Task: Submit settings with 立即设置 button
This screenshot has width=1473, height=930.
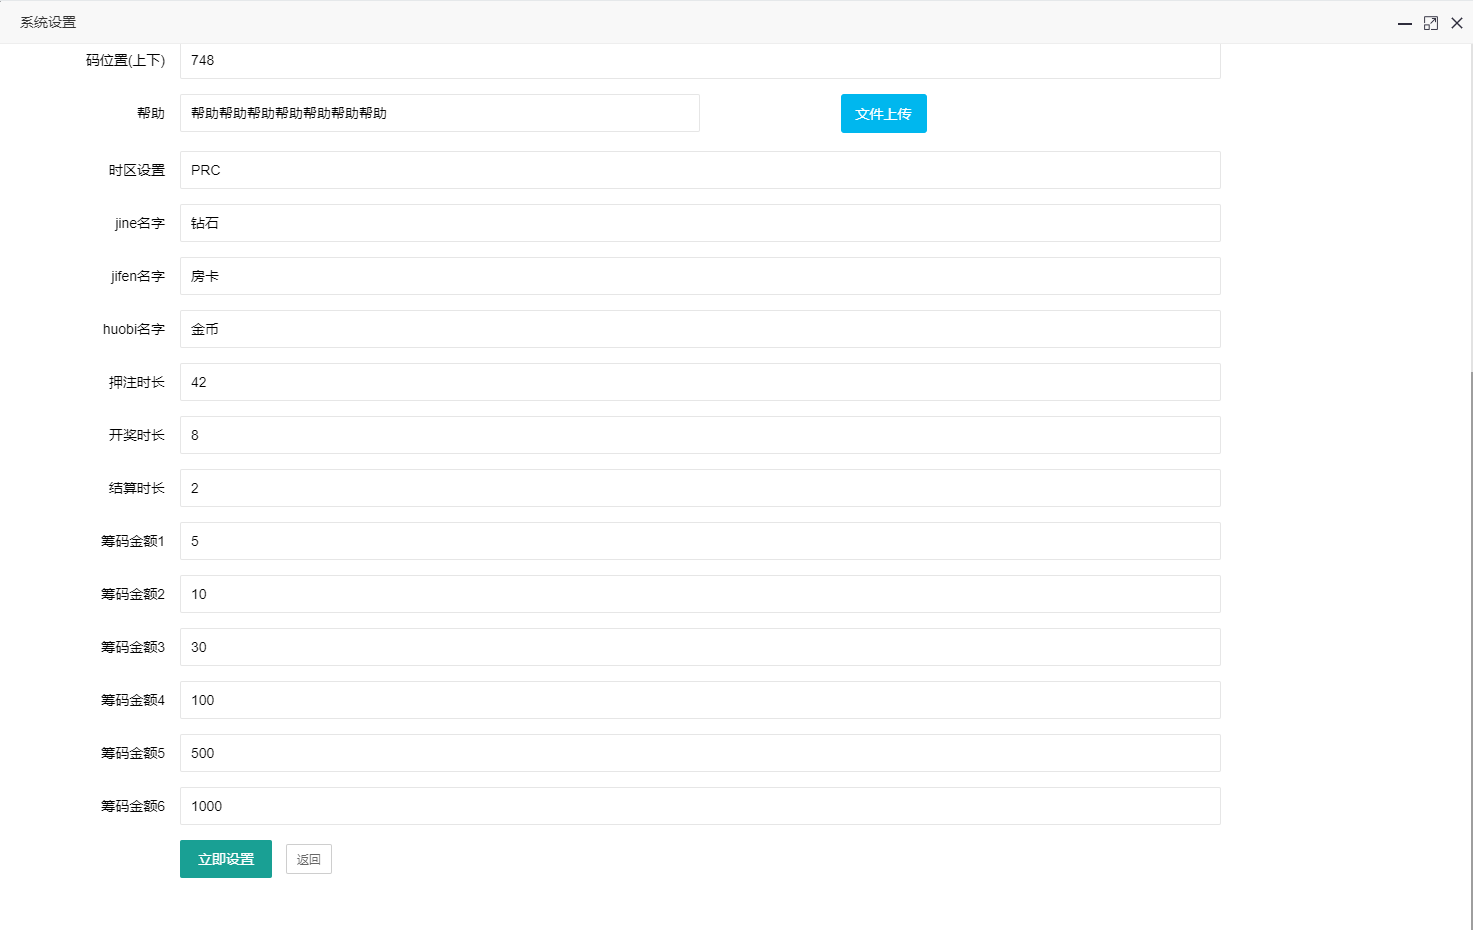Action: click(225, 859)
